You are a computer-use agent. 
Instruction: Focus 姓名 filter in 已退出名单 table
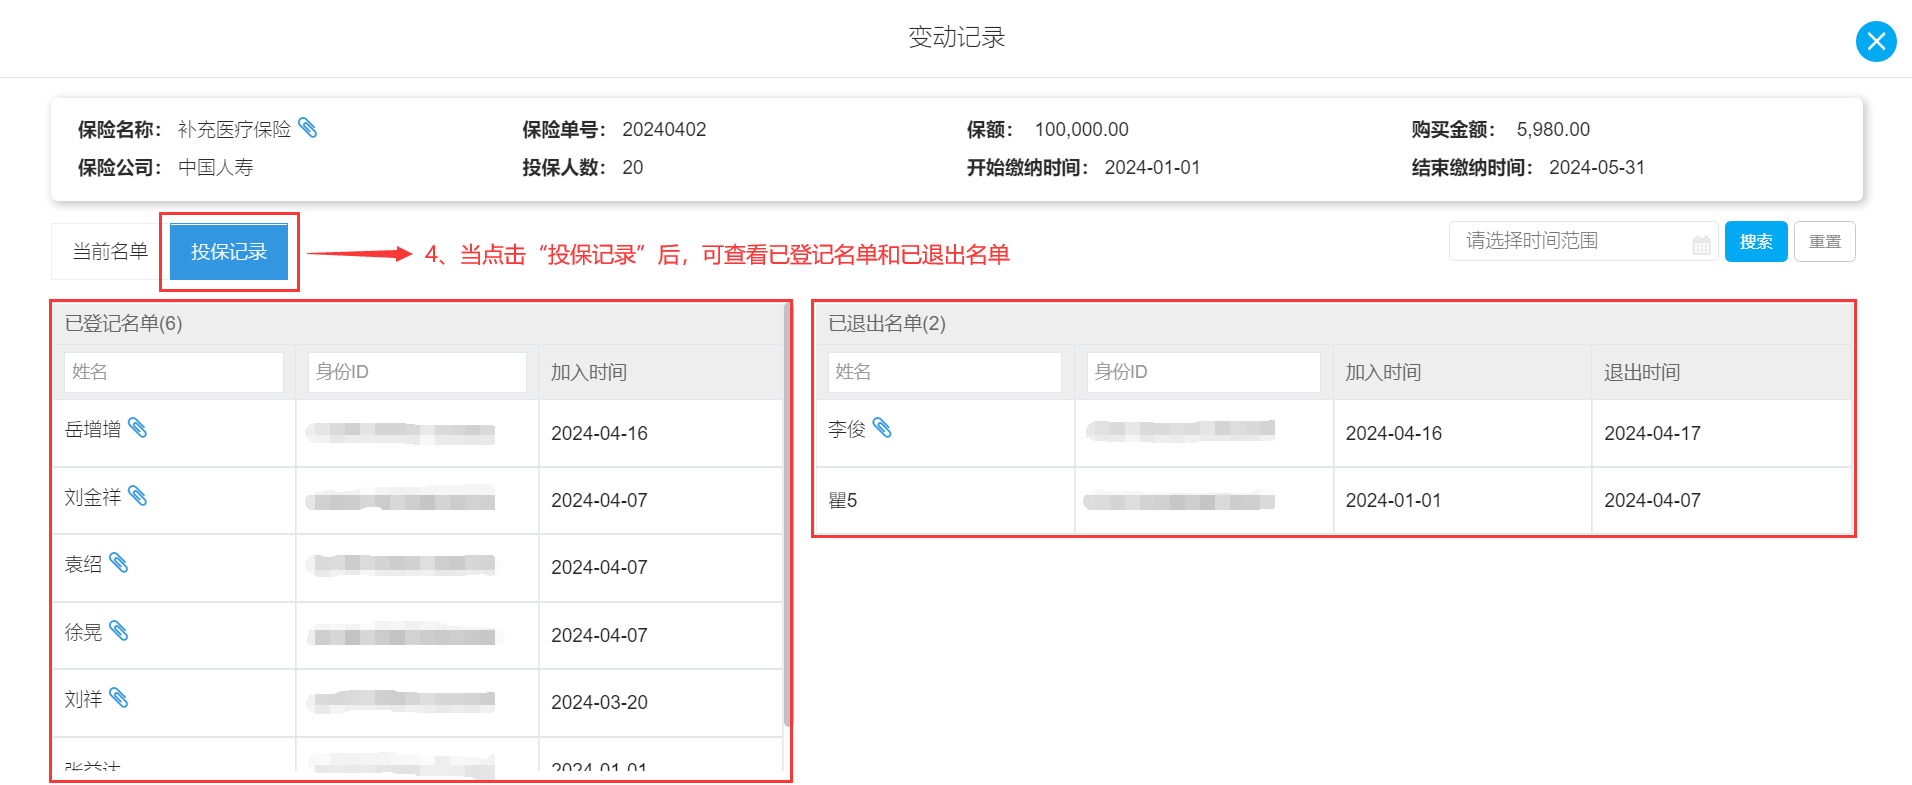(x=945, y=372)
